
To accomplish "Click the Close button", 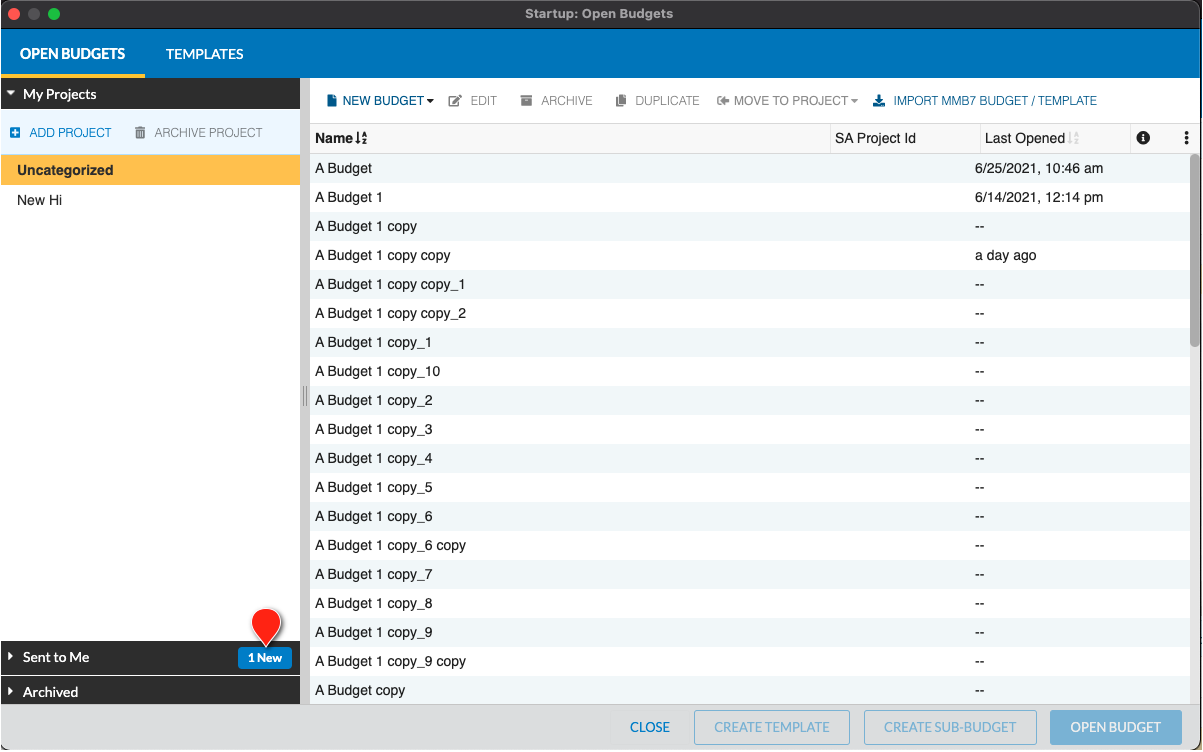I will (x=650, y=727).
